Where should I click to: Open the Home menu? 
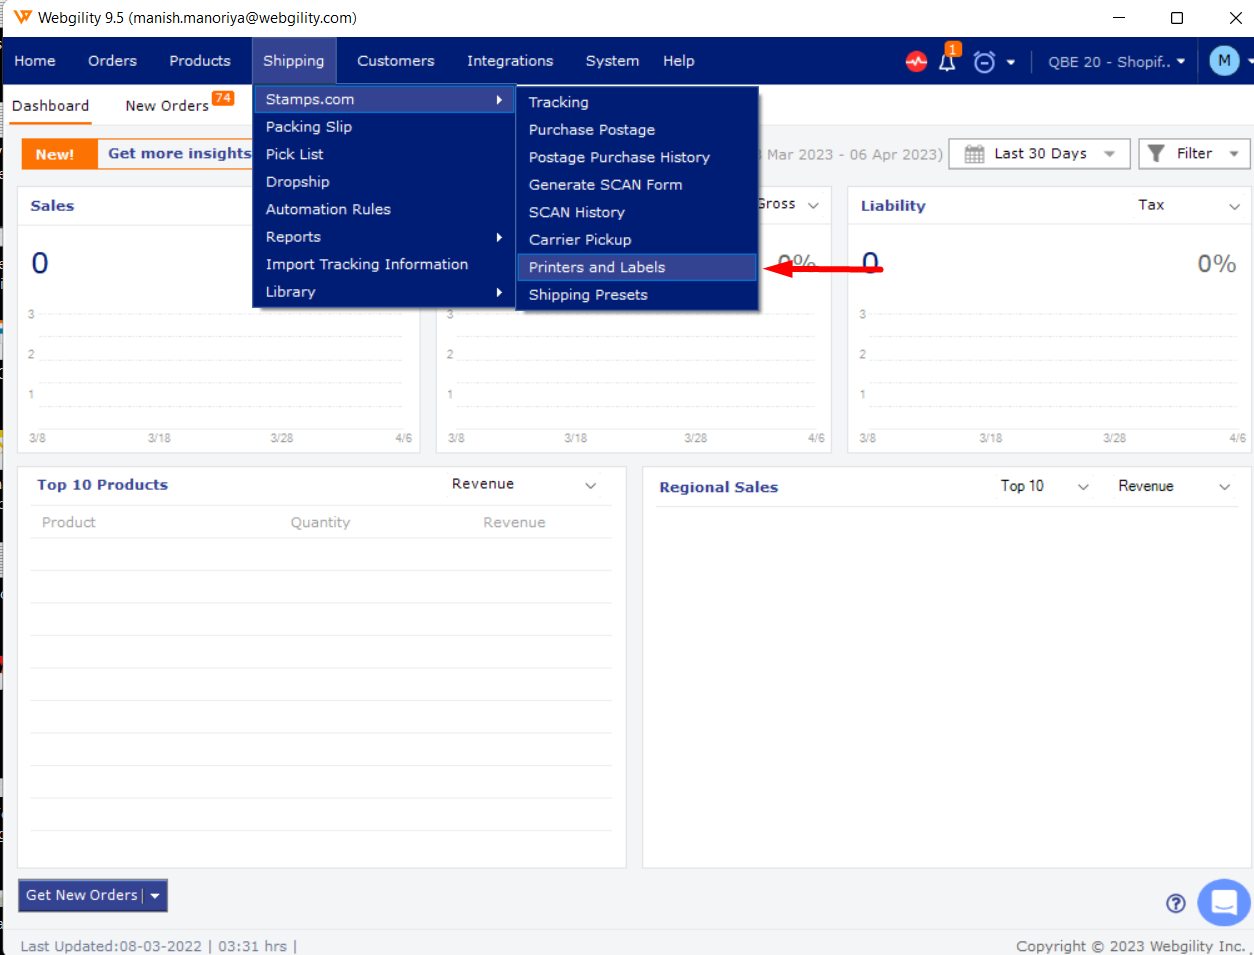(x=35, y=61)
